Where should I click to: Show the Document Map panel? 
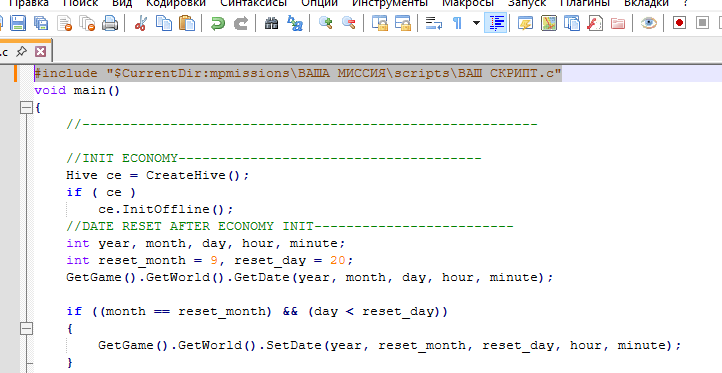(549, 23)
